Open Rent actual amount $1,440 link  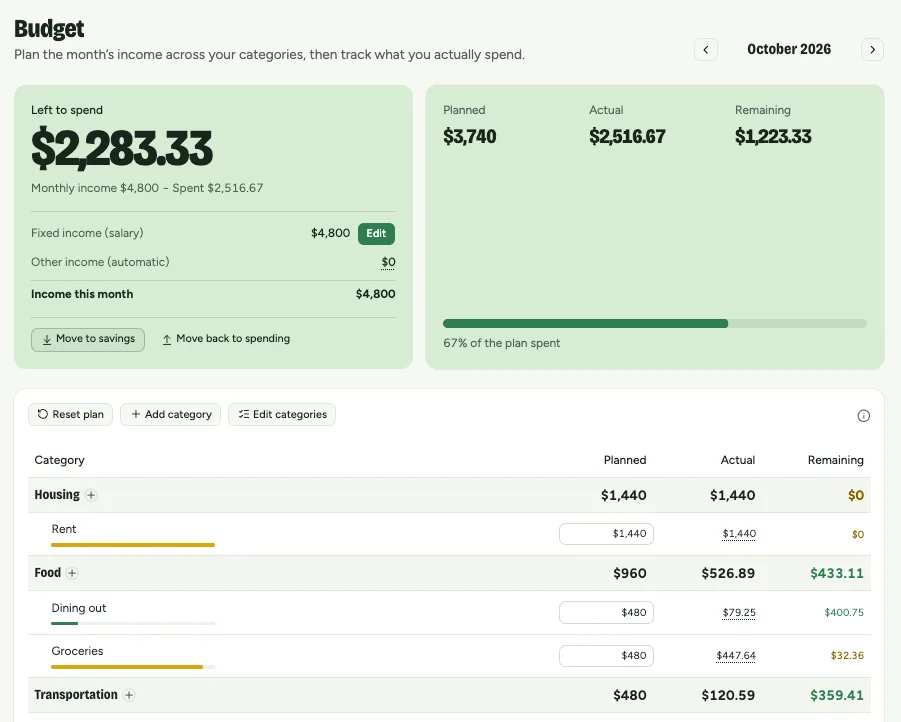(x=739, y=534)
